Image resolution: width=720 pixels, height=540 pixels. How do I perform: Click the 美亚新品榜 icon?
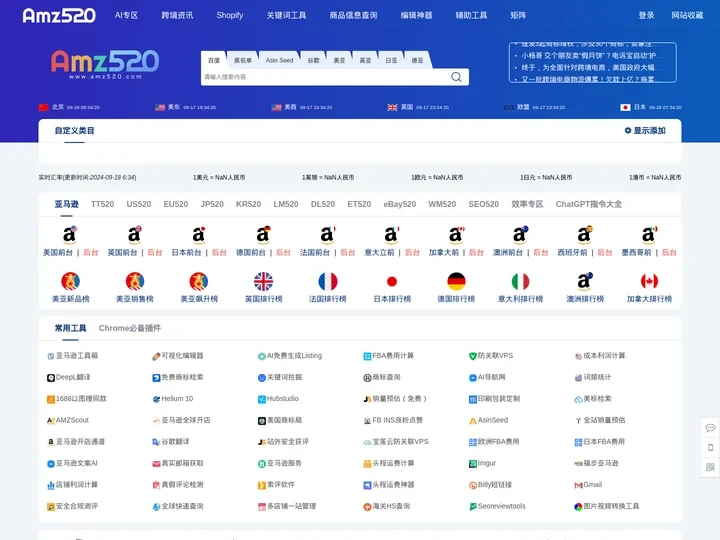pos(70,281)
